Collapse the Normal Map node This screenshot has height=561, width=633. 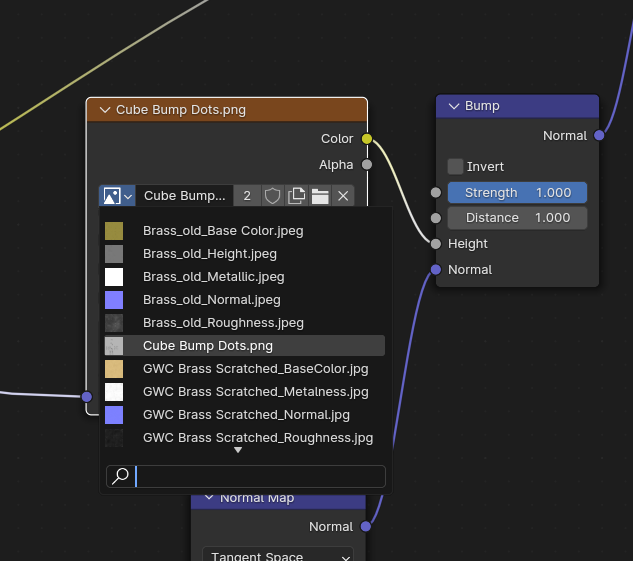(209, 498)
